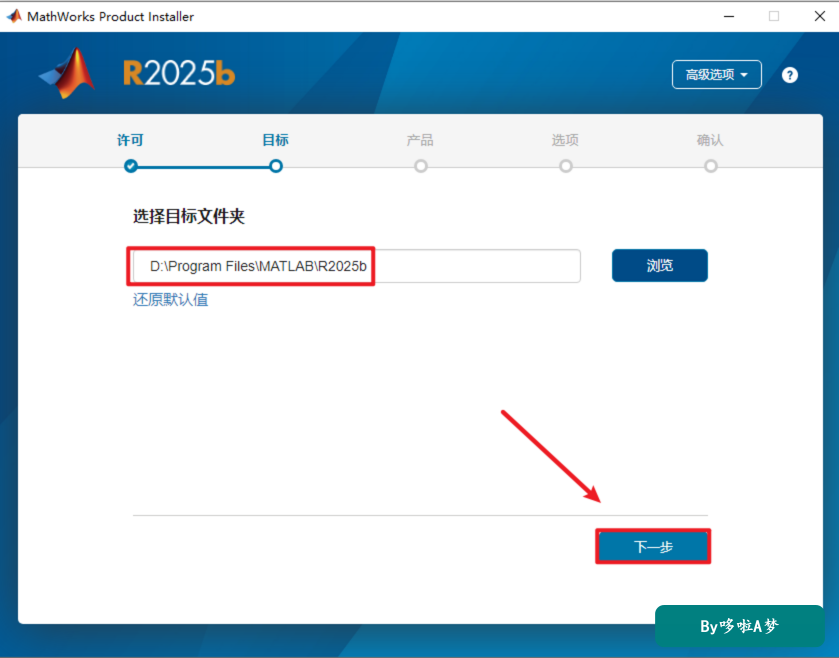Select the 目标 step
Screen dimensions: 839x658
pyautogui.click(x=275, y=140)
